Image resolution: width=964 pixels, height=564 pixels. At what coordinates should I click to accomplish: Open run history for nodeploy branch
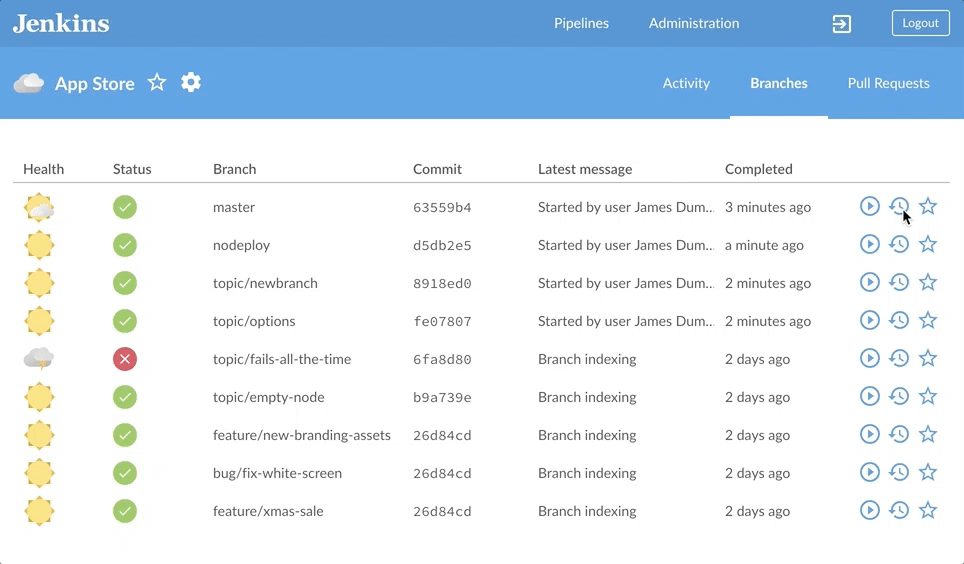899,244
